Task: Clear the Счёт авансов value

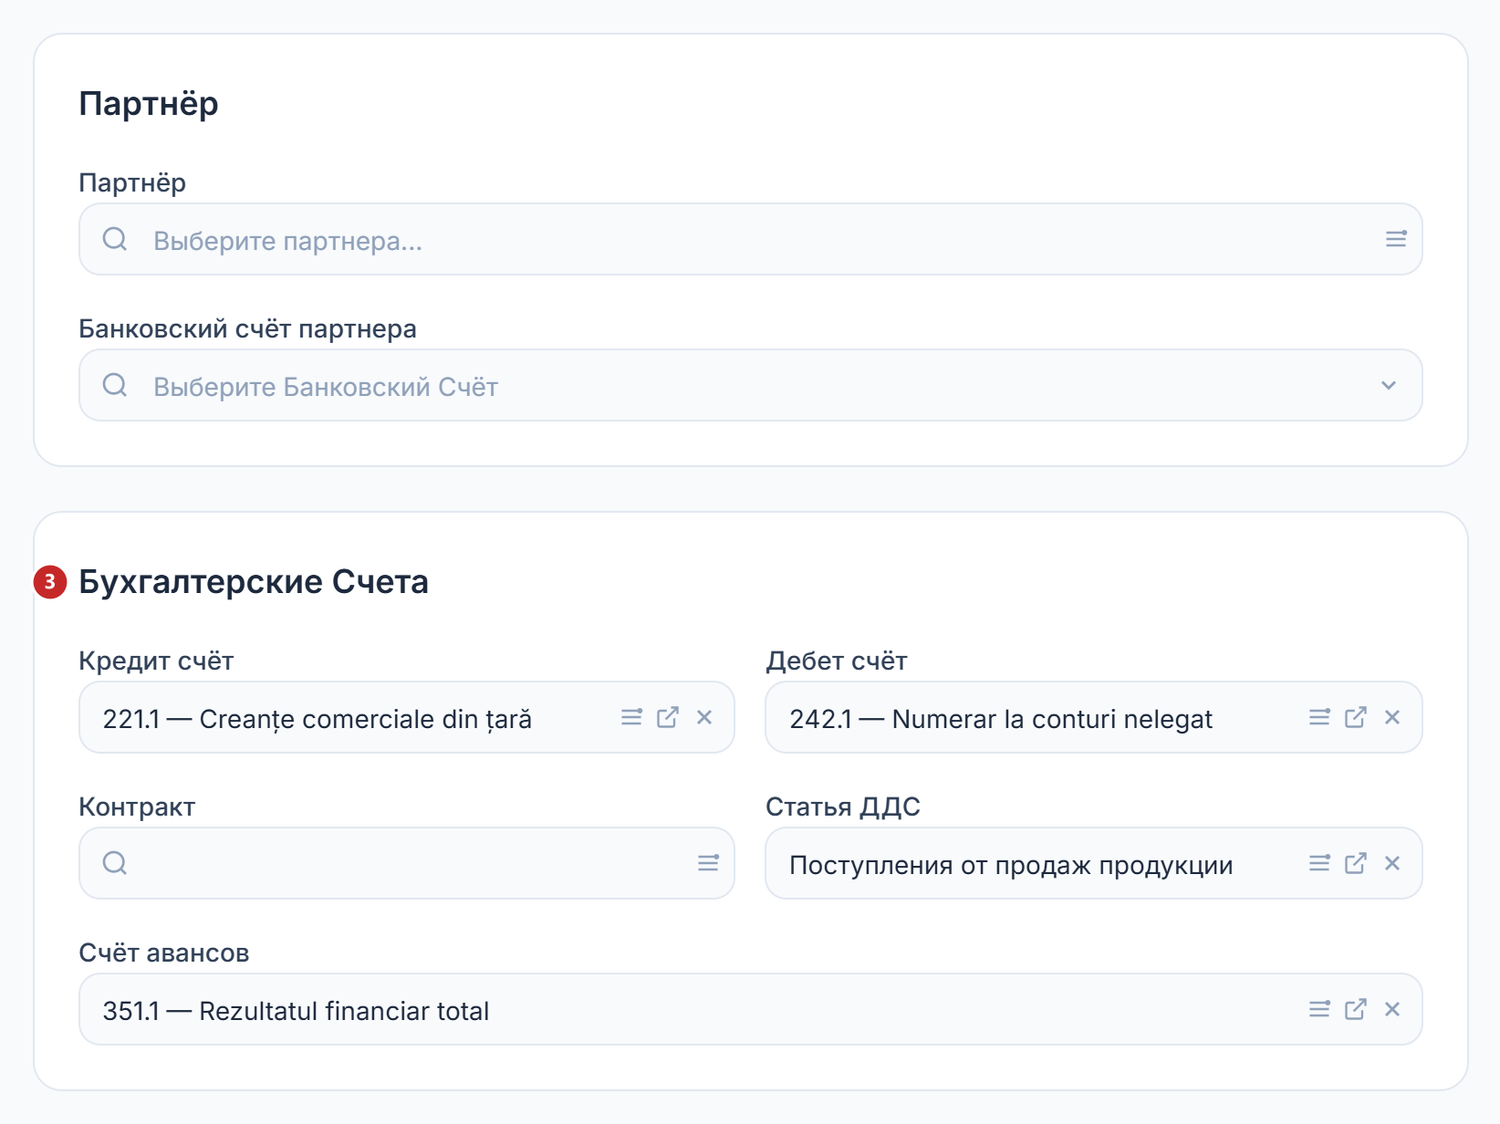Action: coord(1392,1009)
